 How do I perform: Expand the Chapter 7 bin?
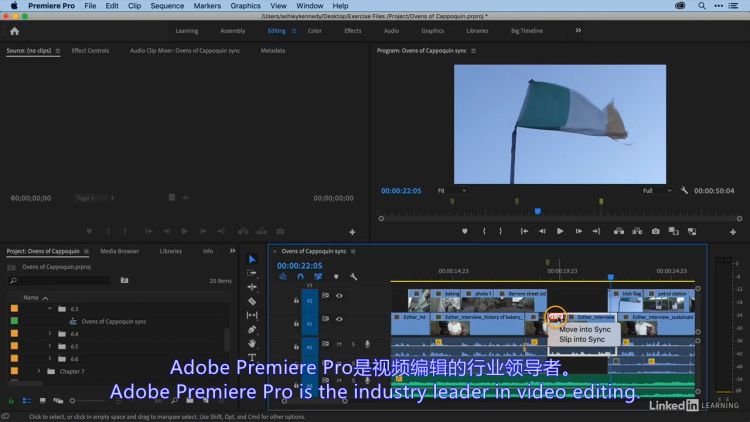coord(39,371)
